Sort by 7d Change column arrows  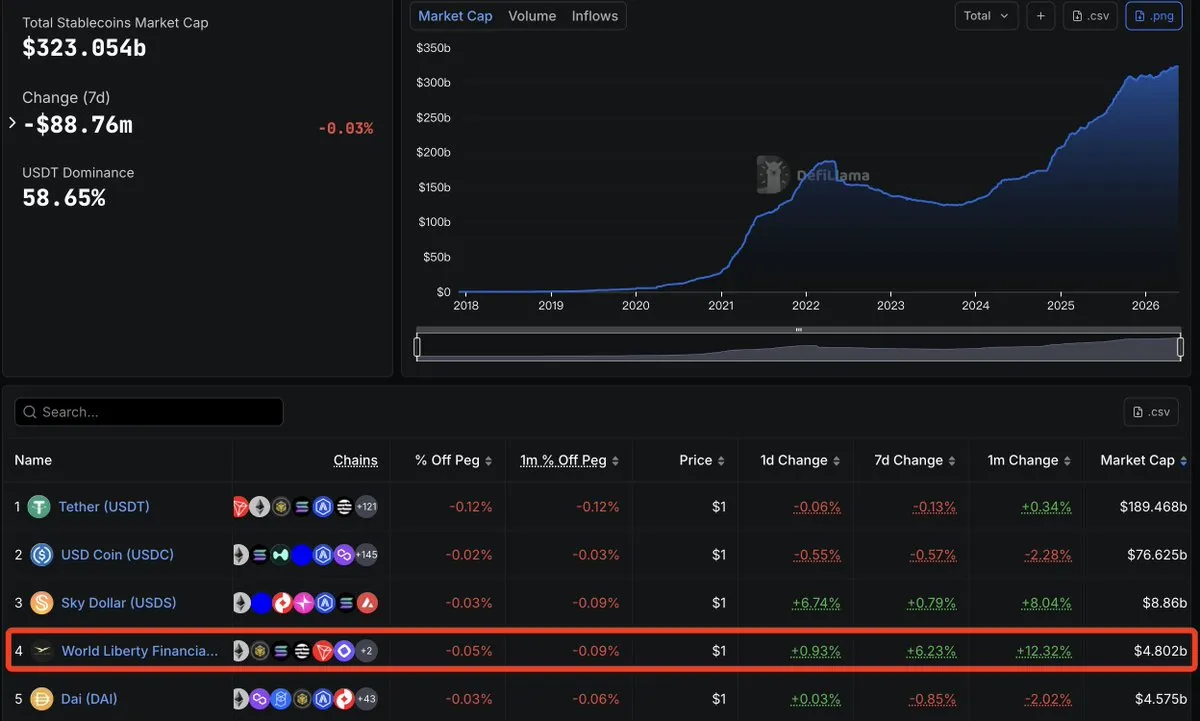click(x=952, y=461)
